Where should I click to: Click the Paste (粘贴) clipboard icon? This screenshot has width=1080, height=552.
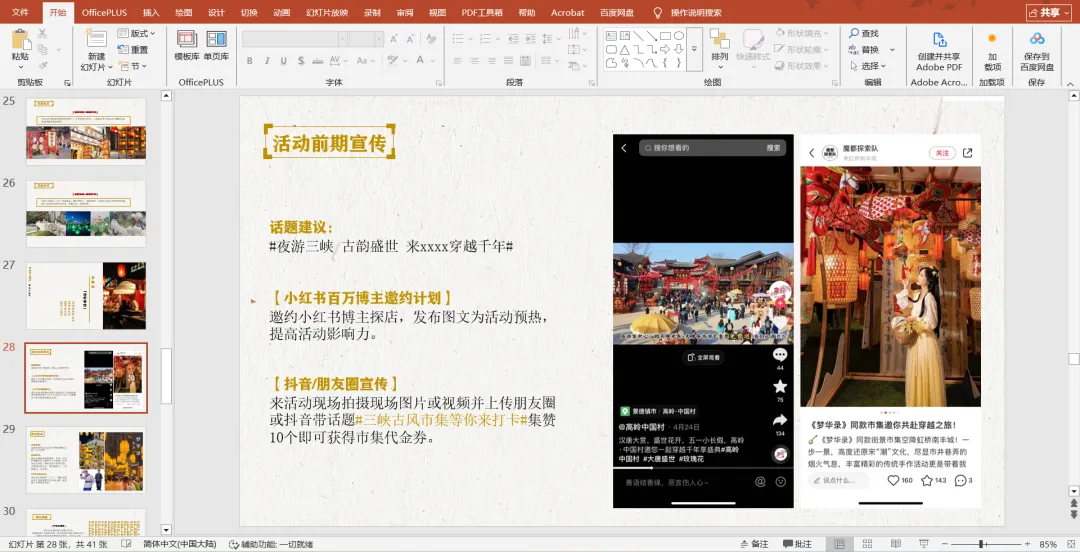point(21,39)
